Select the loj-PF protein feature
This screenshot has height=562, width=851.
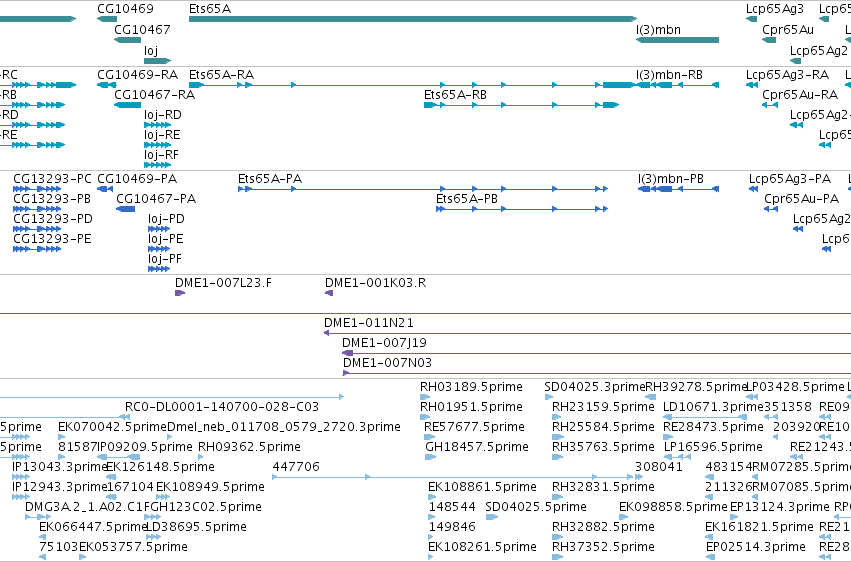(159, 269)
